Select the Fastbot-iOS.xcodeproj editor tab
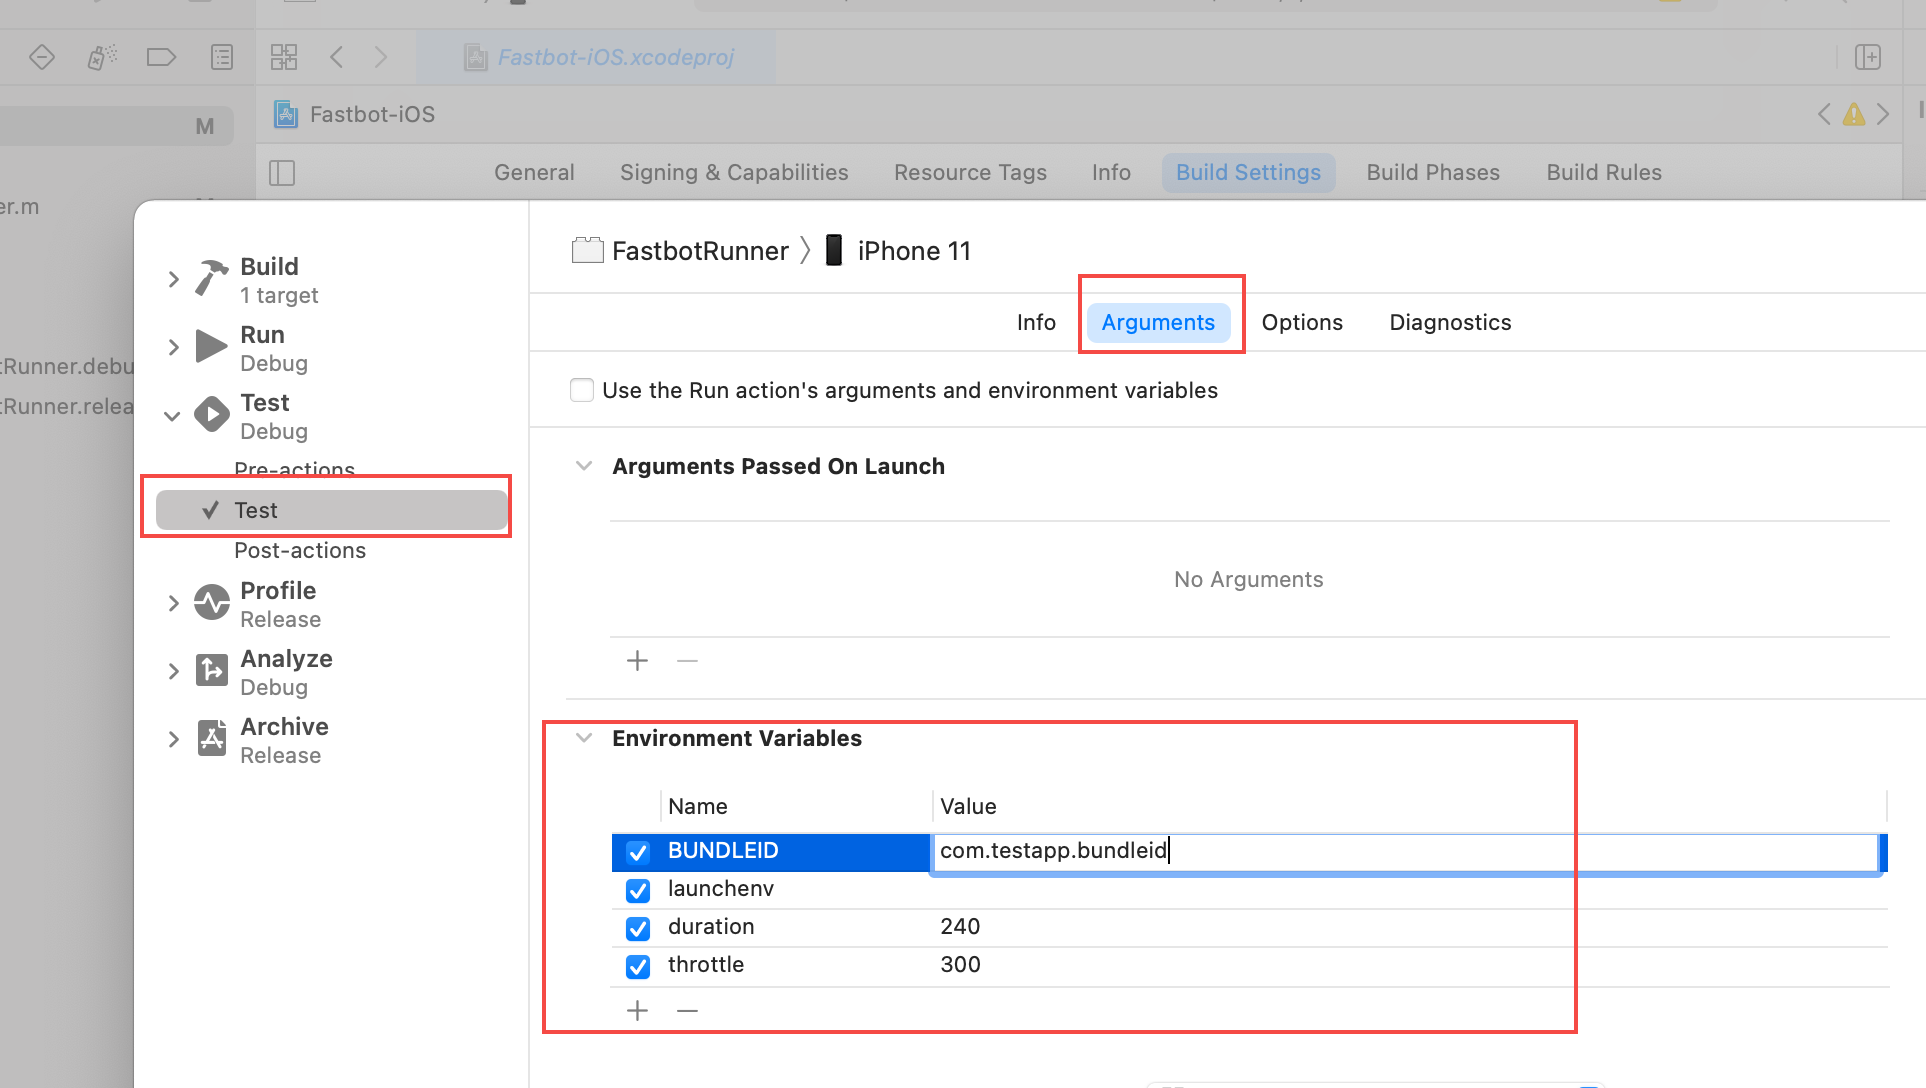Viewport: 1926px width, 1088px height. 598,57
